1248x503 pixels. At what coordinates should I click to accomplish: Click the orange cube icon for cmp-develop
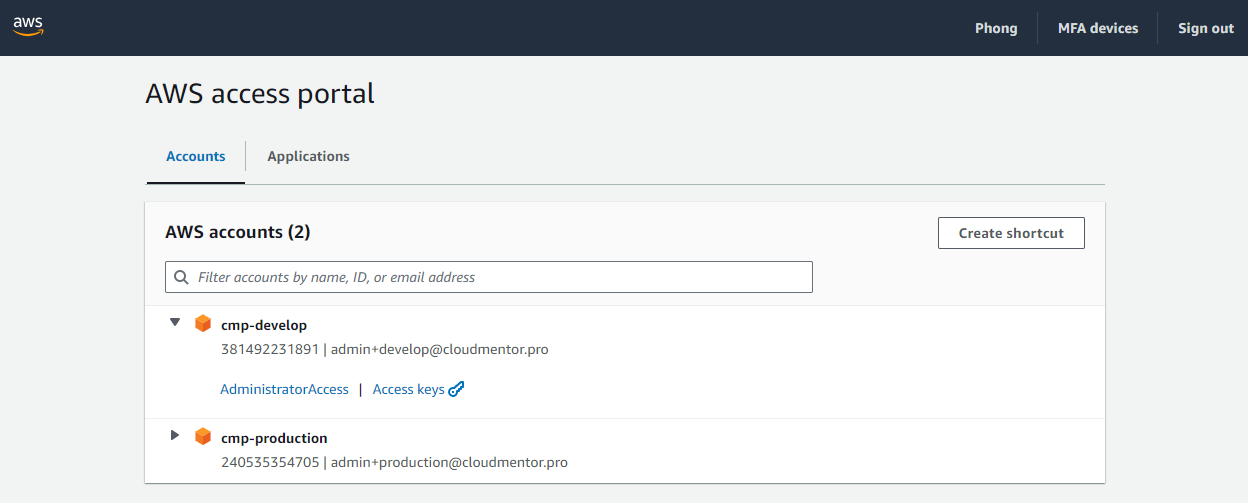pos(203,324)
